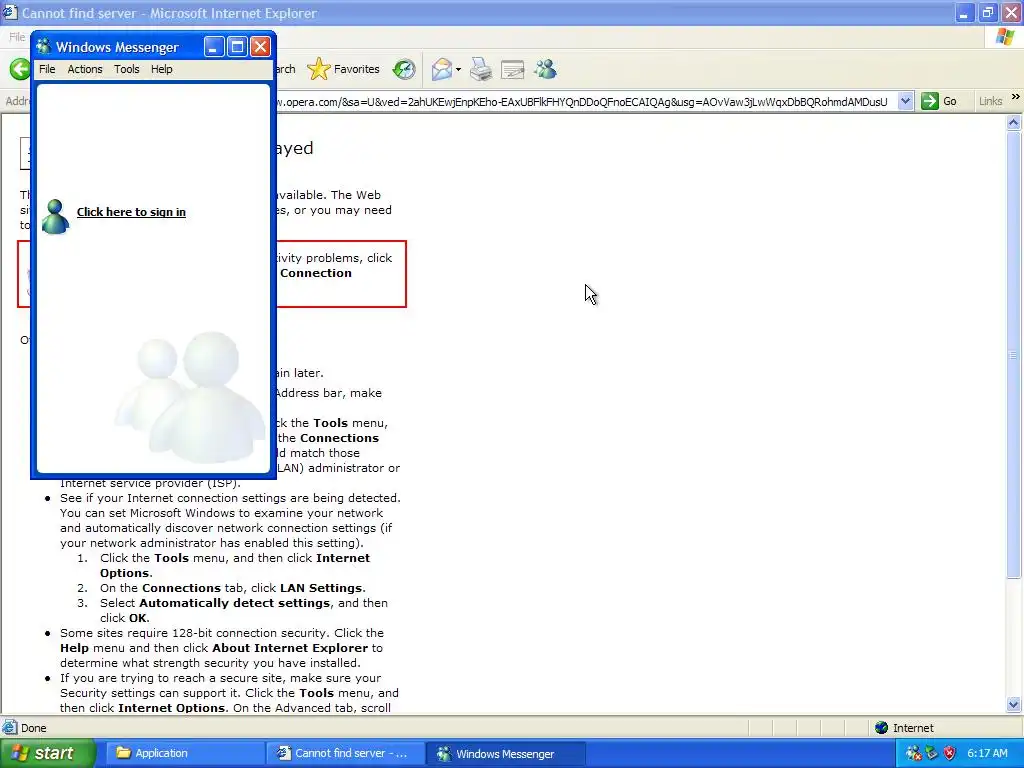Click the Print icon in IE toolbar
1024x768 pixels.
pyautogui.click(x=481, y=69)
